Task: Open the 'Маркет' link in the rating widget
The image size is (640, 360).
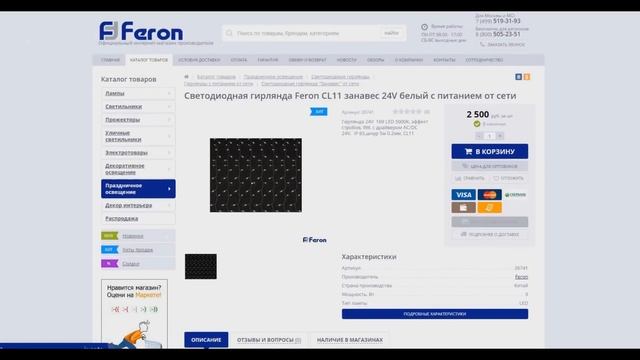Action: coord(148,295)
